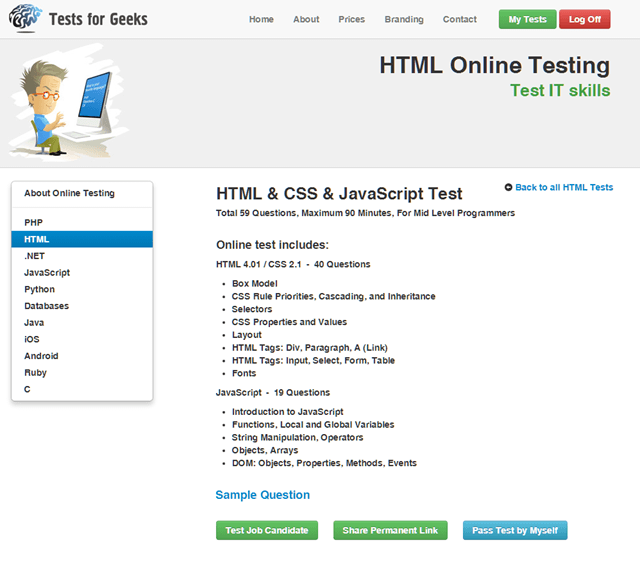The image size is (640, 563).
Task: Click the Tests for Geeks brain logo
Action: [x=25, y=18]
